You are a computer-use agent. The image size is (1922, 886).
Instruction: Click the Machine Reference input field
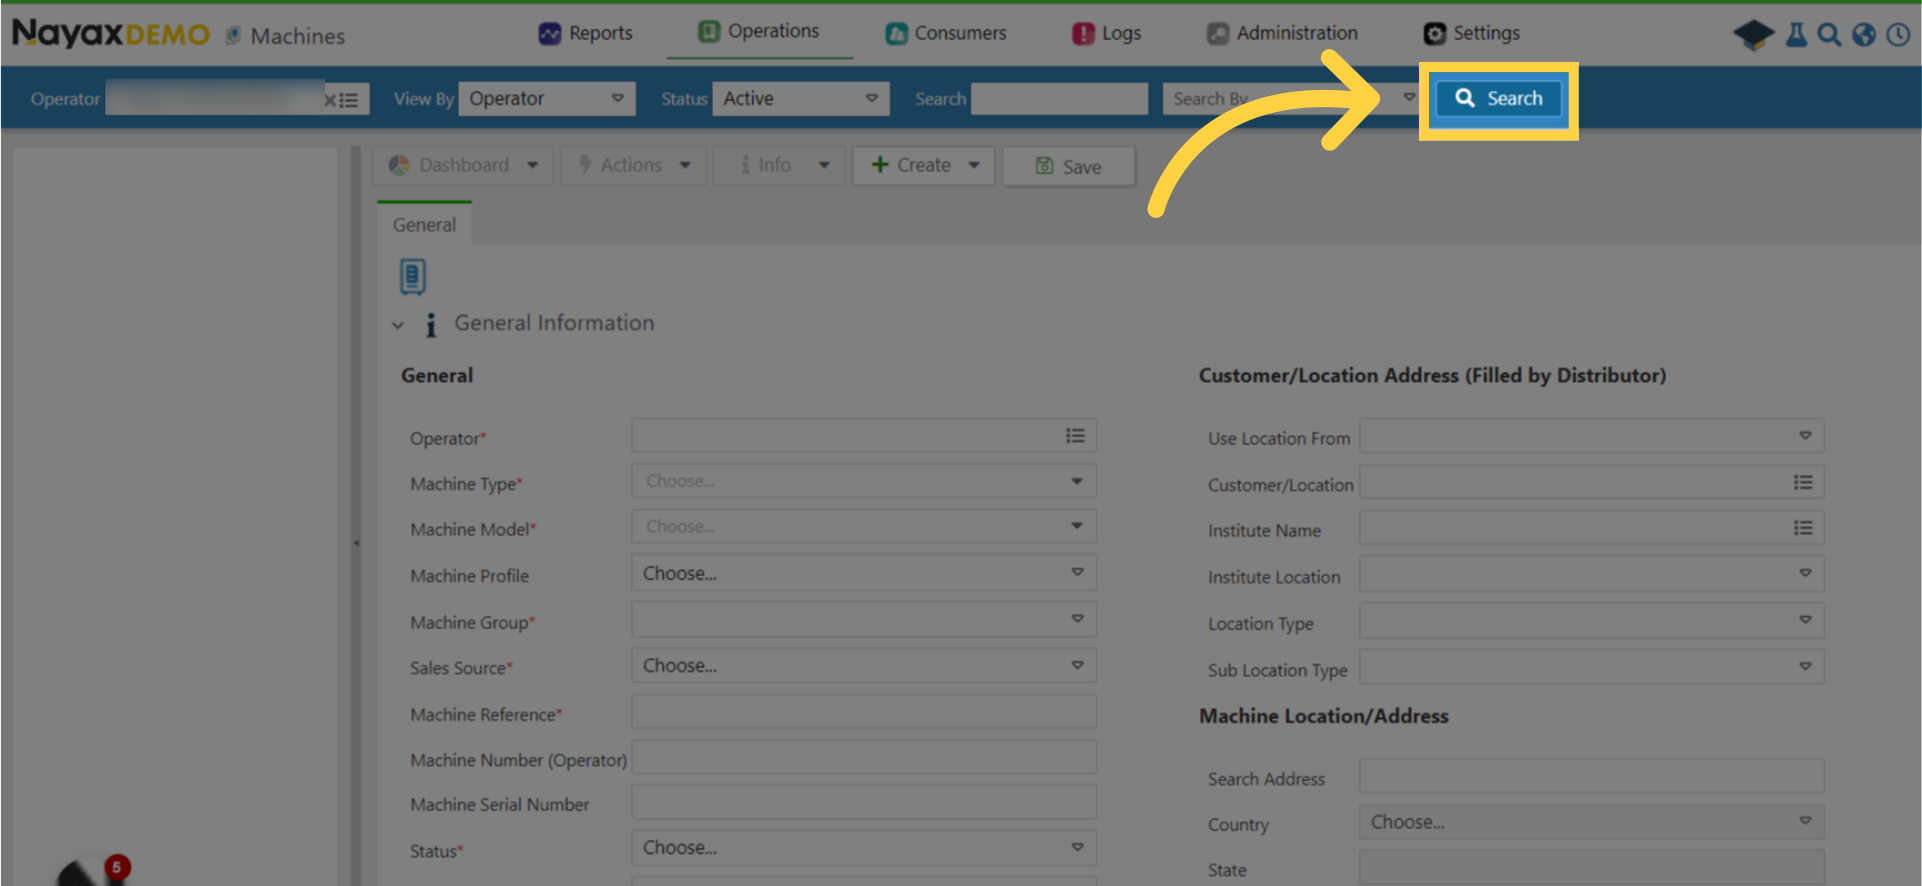click(864, 713)
